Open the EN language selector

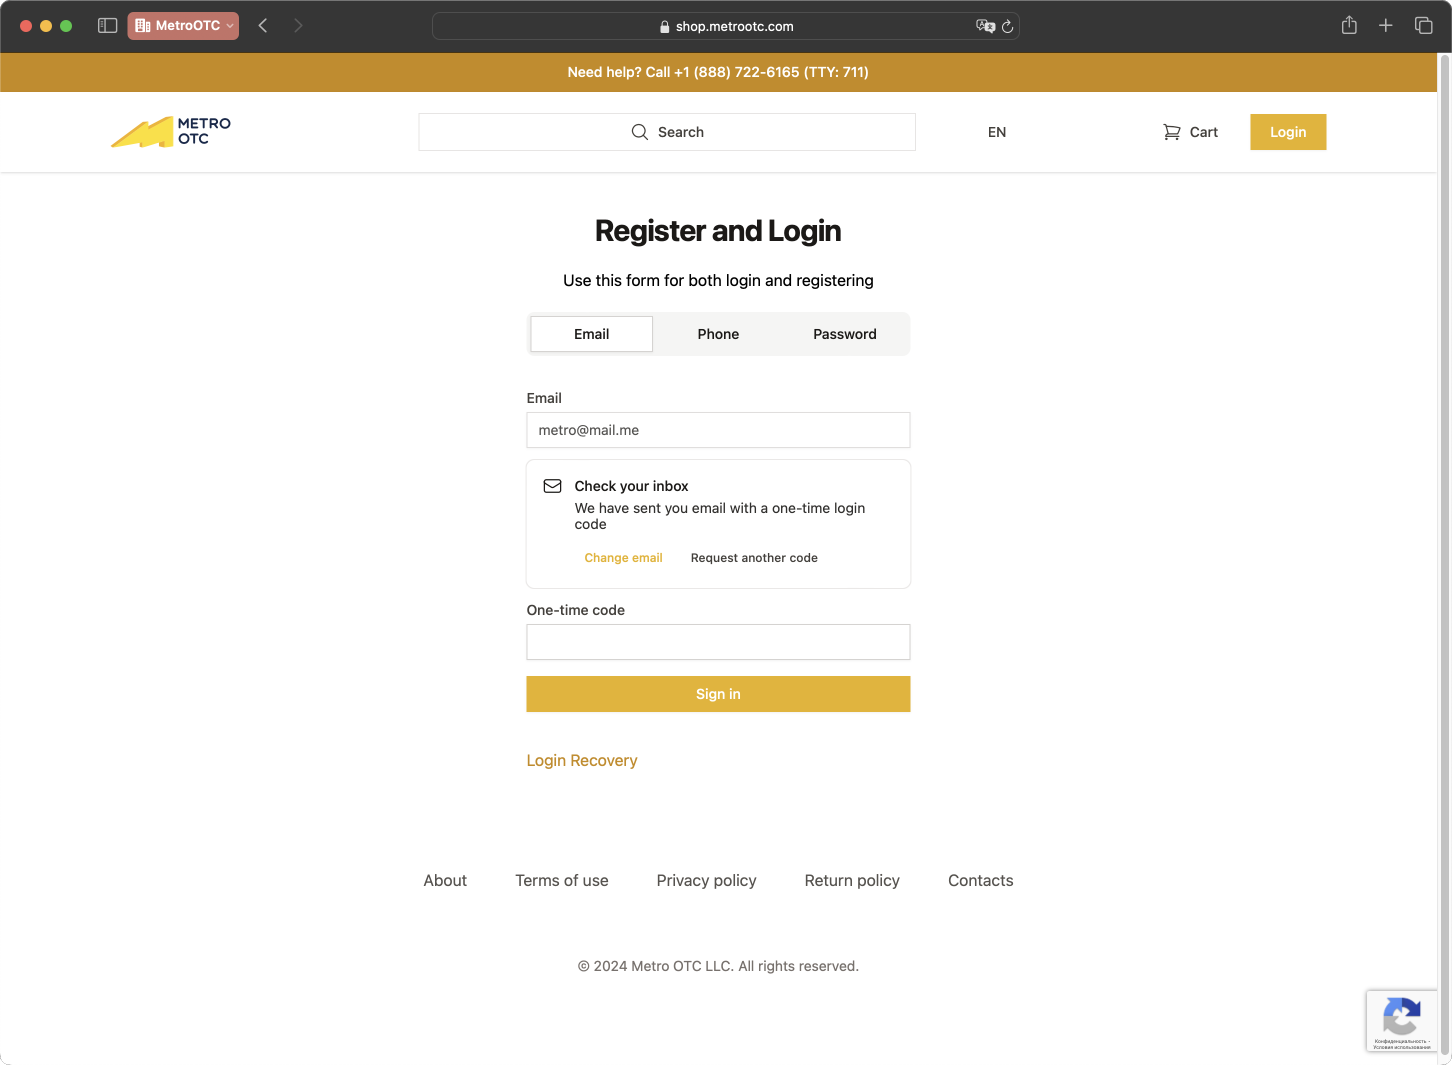pyautogui.click(x=996, y=131)
